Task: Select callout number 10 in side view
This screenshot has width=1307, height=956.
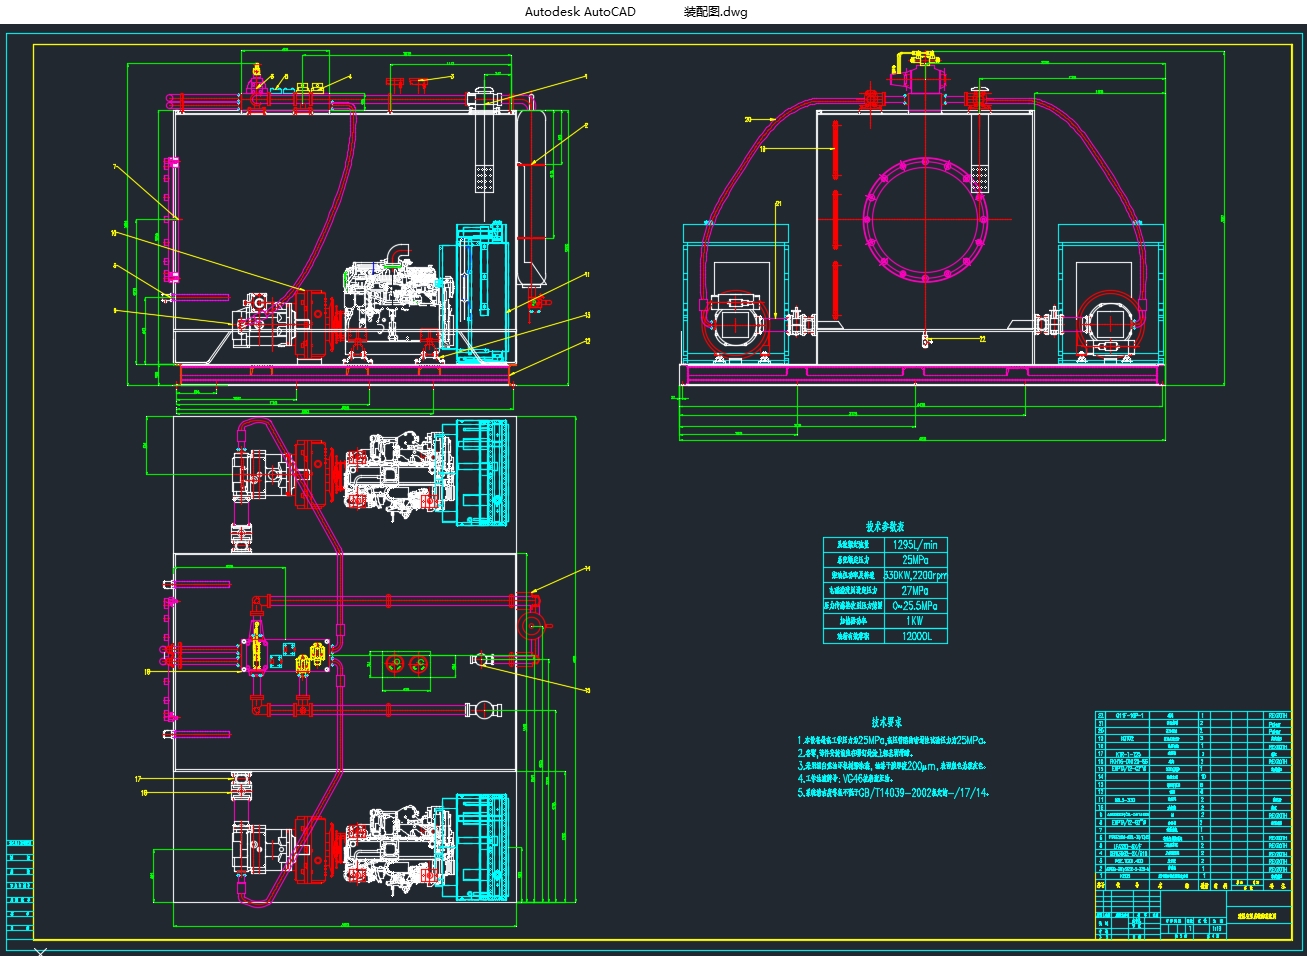Action: tap(114, 232)
